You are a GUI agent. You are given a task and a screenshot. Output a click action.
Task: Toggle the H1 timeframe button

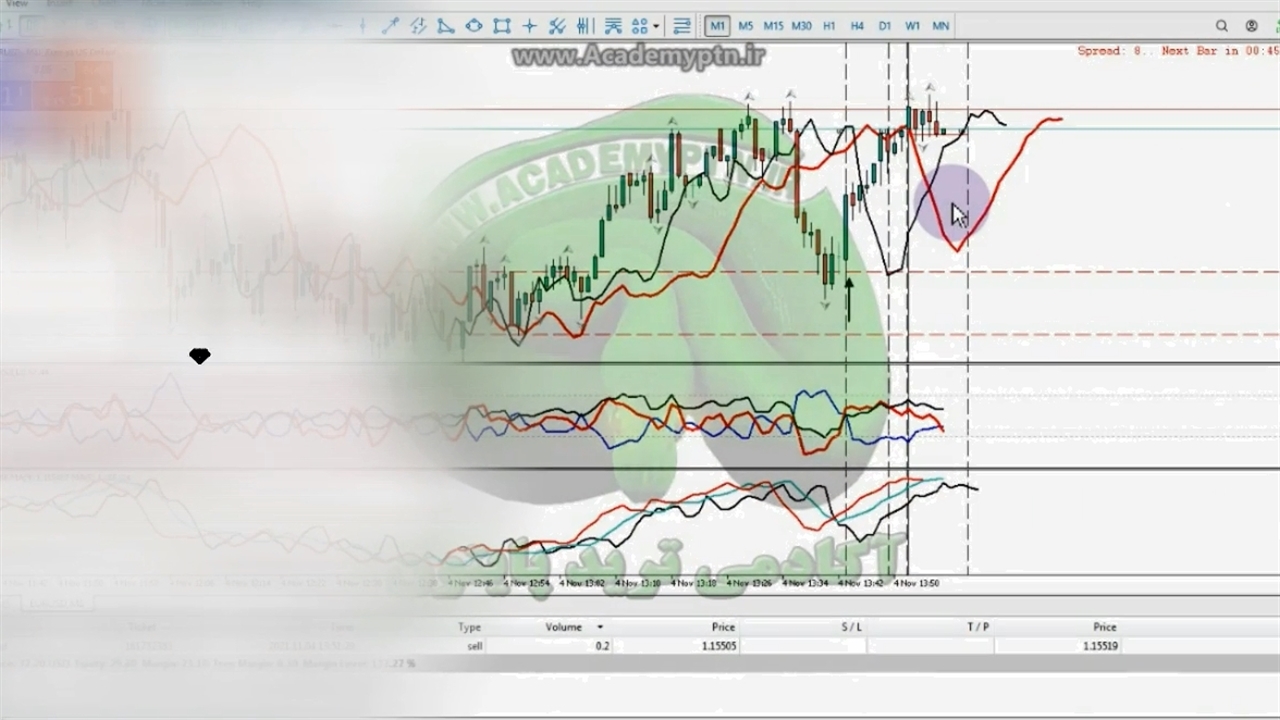[829, 26]
